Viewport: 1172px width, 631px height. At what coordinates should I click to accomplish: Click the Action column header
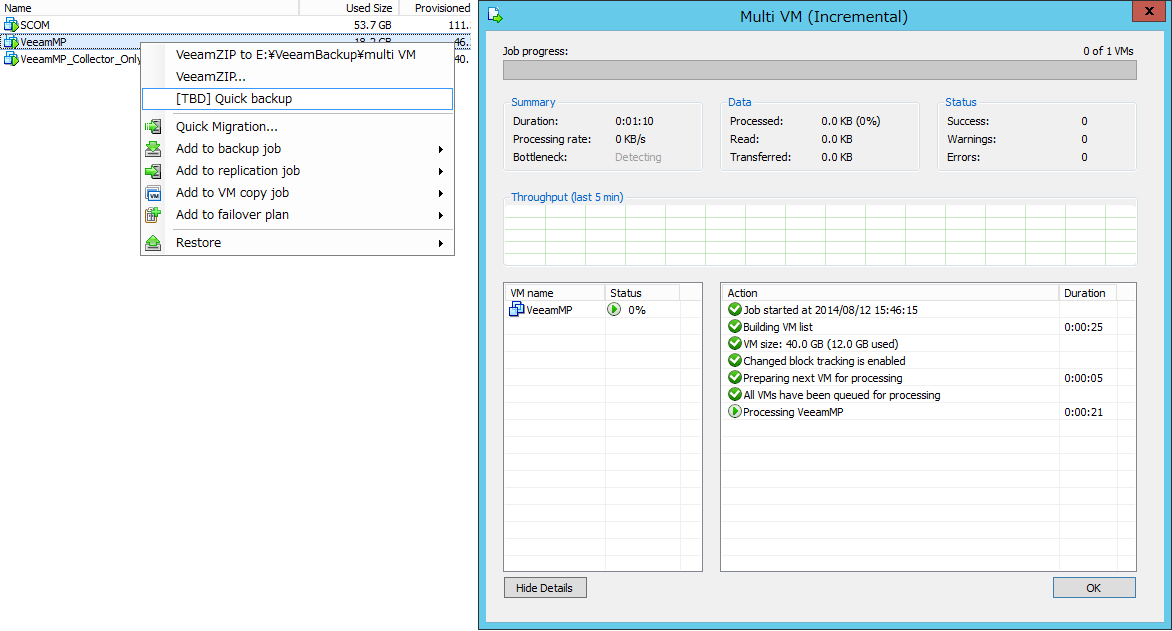890,293
